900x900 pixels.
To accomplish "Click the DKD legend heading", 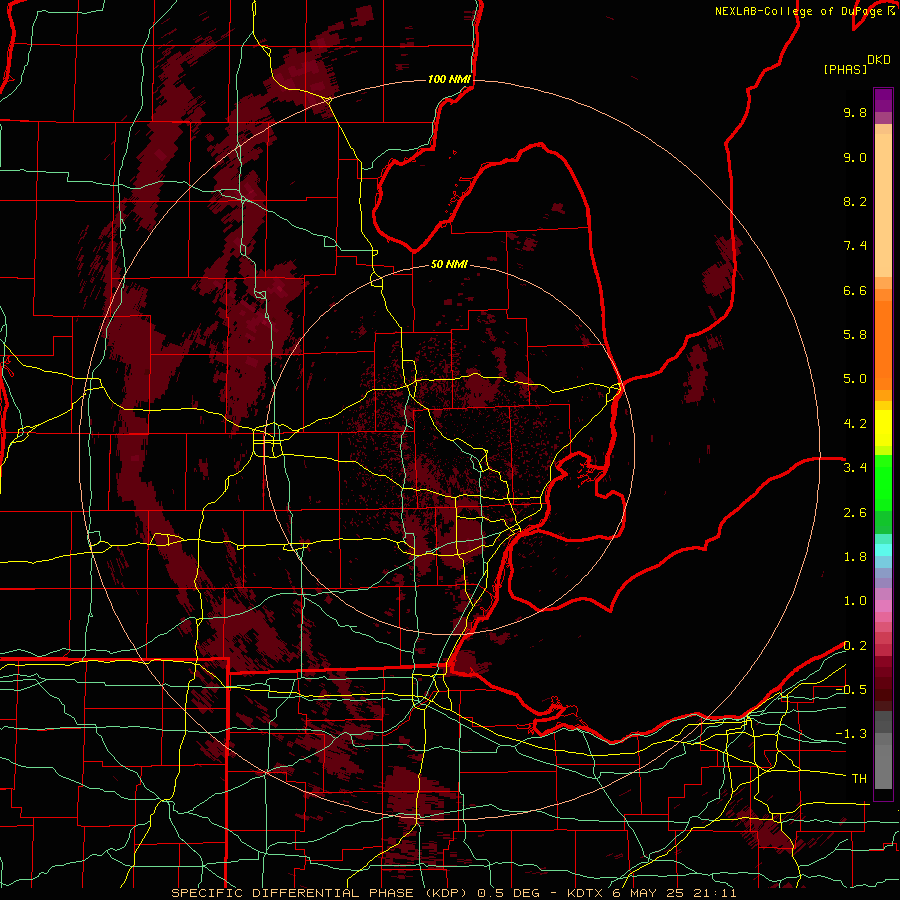I will (x=879, y=60).
